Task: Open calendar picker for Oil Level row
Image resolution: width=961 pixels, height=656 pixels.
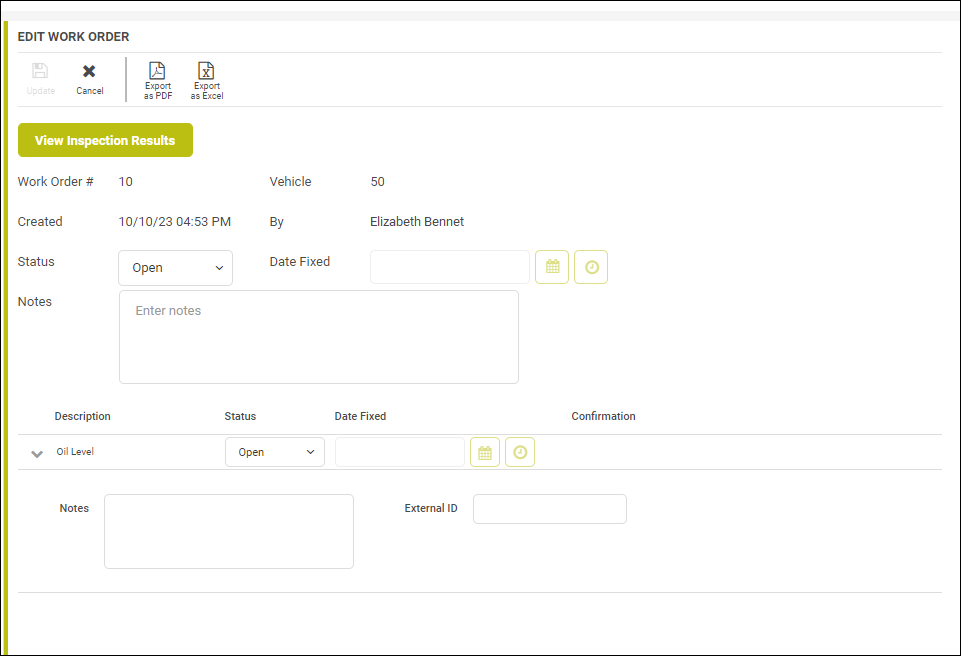Action: coord(485,452)
